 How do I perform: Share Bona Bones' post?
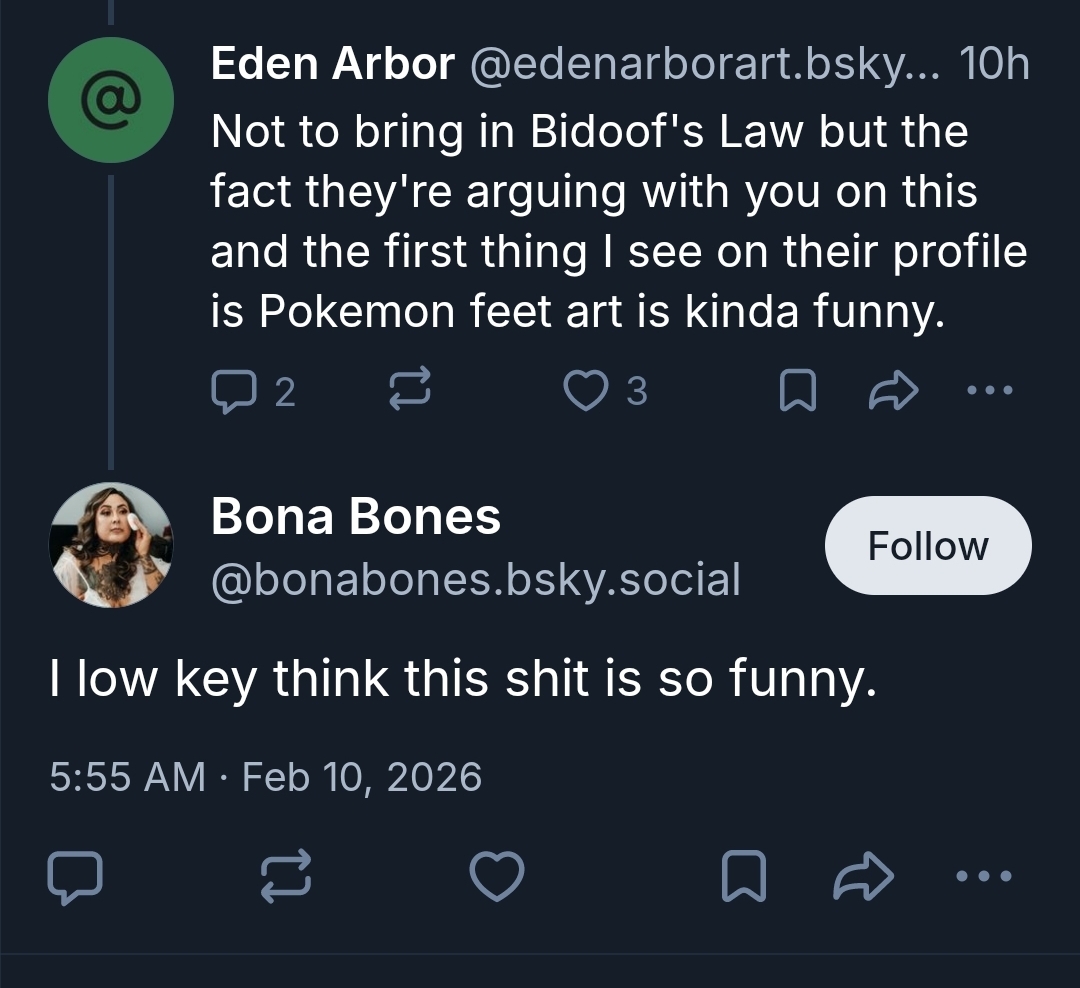[x=863, y=878]
